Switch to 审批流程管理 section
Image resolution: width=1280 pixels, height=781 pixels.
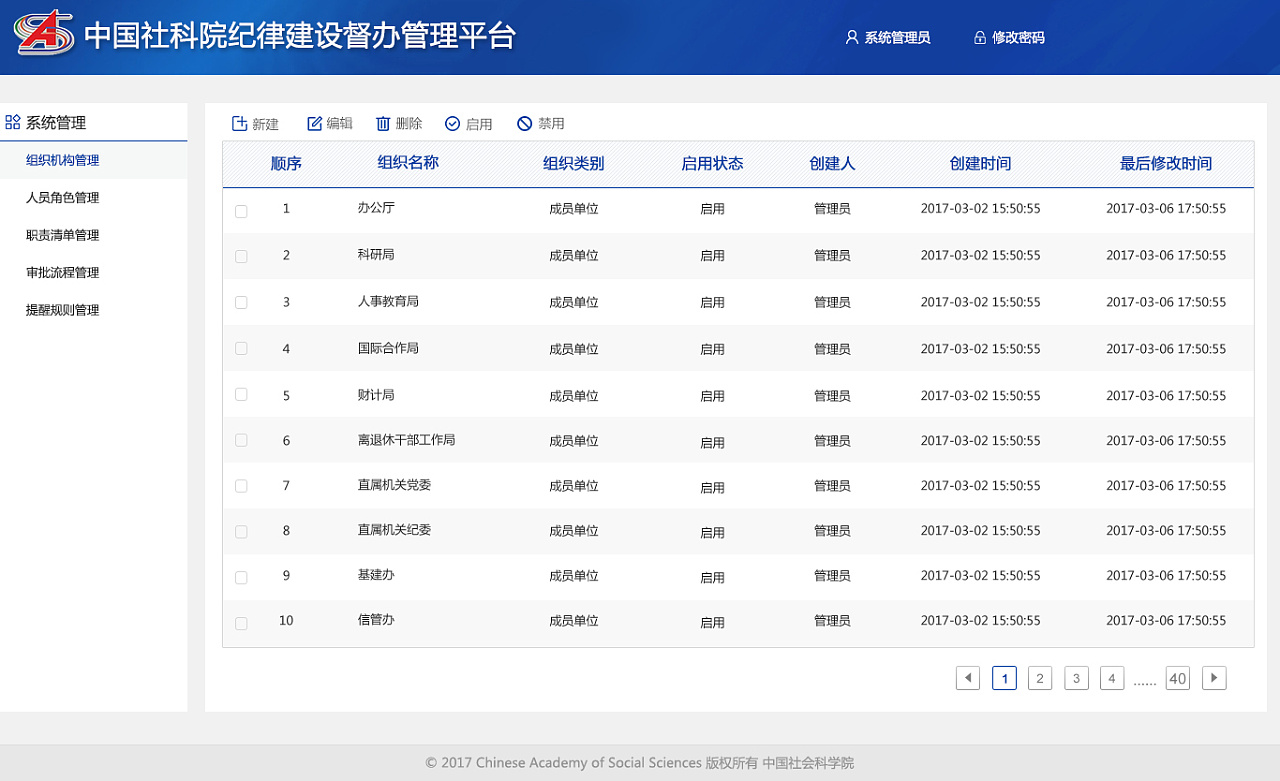tap(62, 272)
